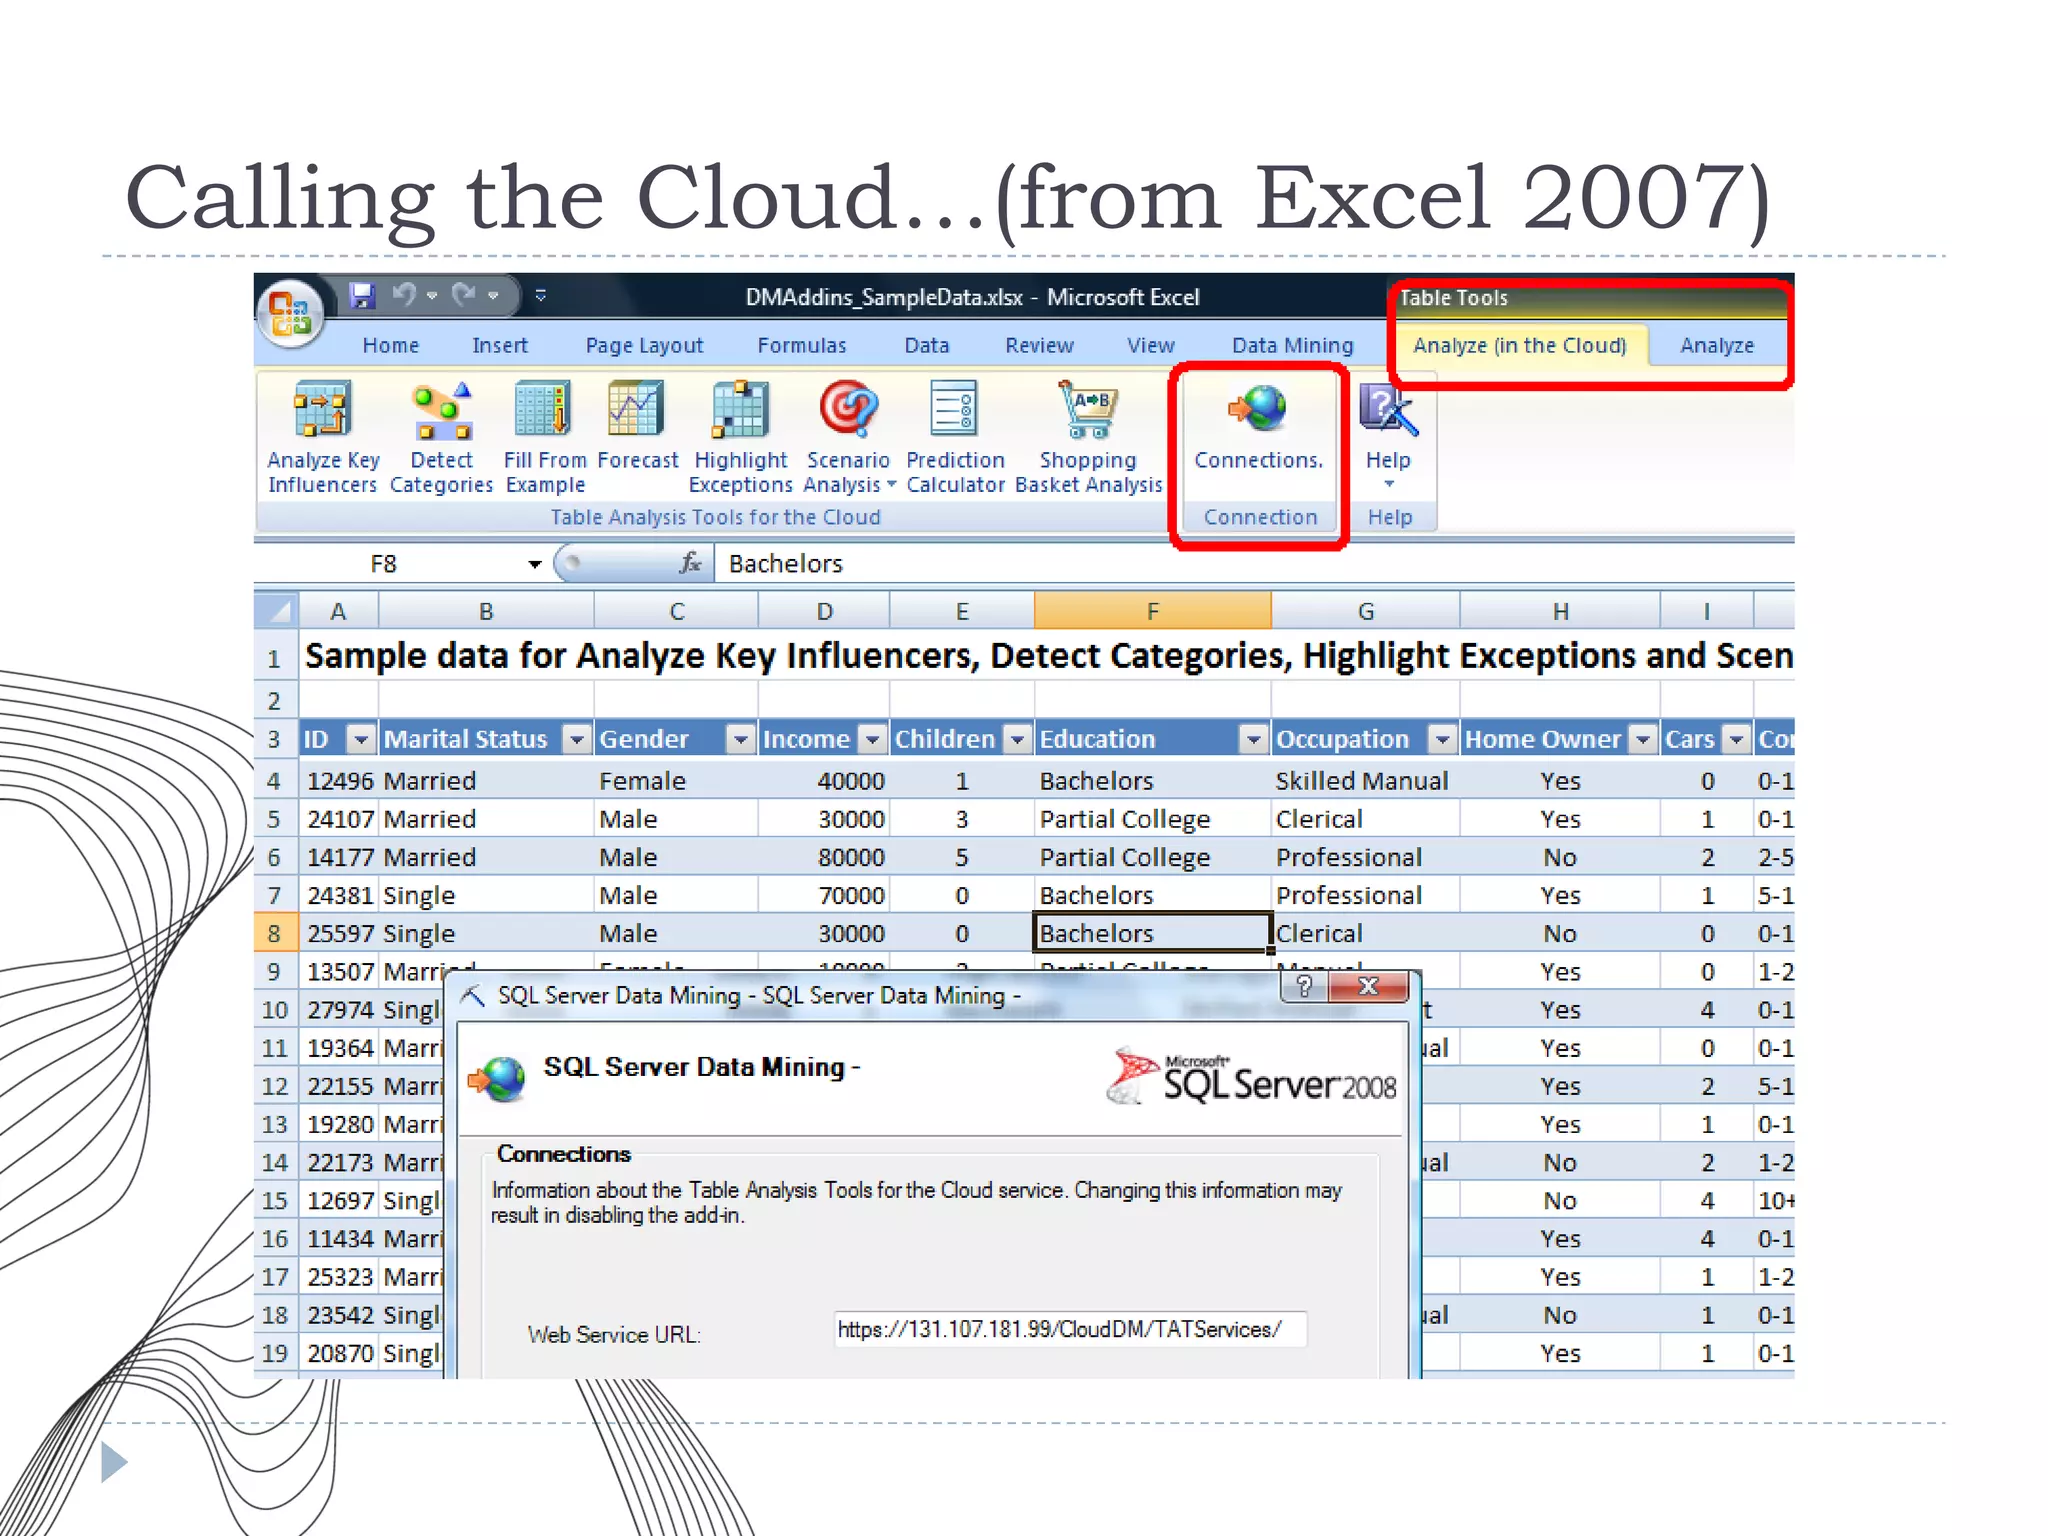Click the slide's next arrow triangle

tap(114, 1462)
